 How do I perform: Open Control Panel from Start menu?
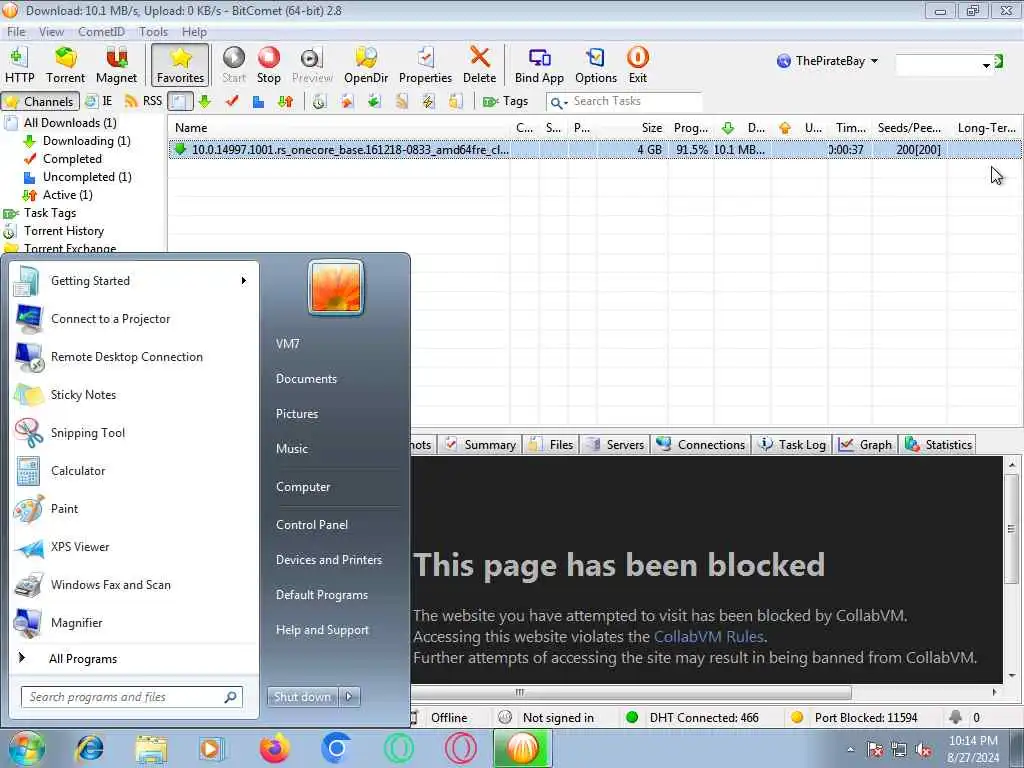312,525
